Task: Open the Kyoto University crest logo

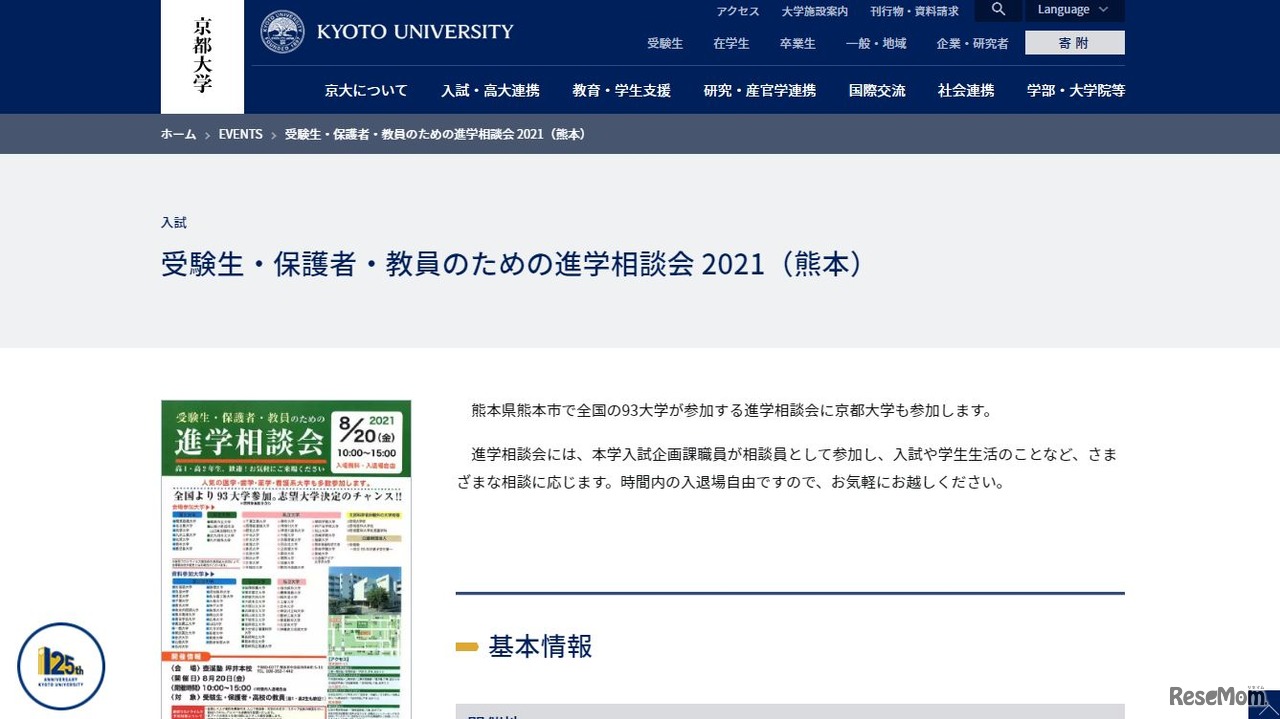Action: (x=283, y=32)
